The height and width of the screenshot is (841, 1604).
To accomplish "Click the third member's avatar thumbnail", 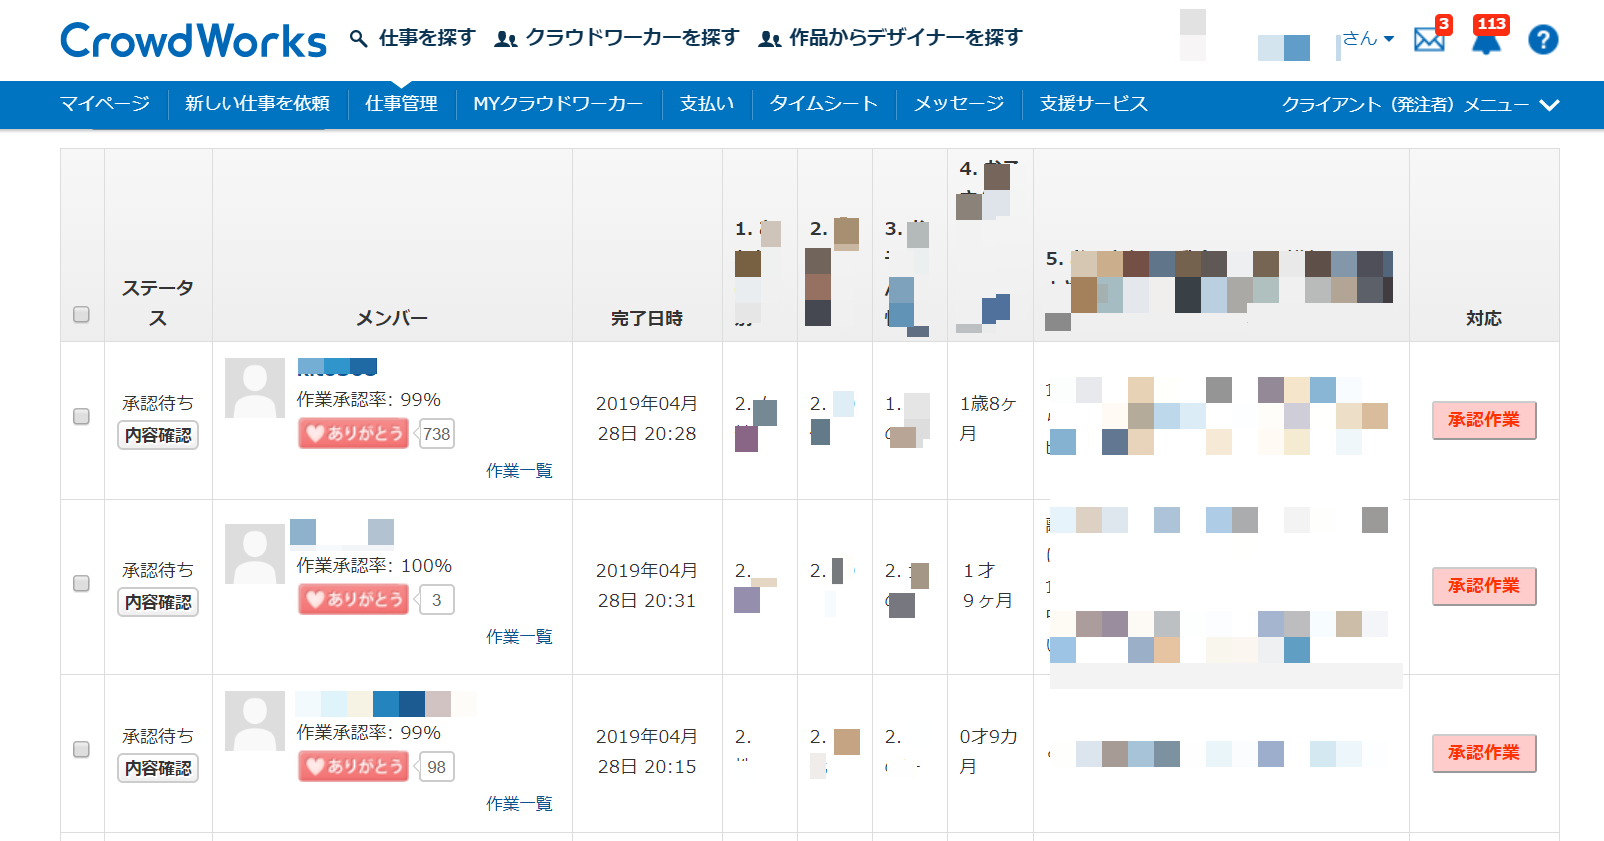I will 255,721.
